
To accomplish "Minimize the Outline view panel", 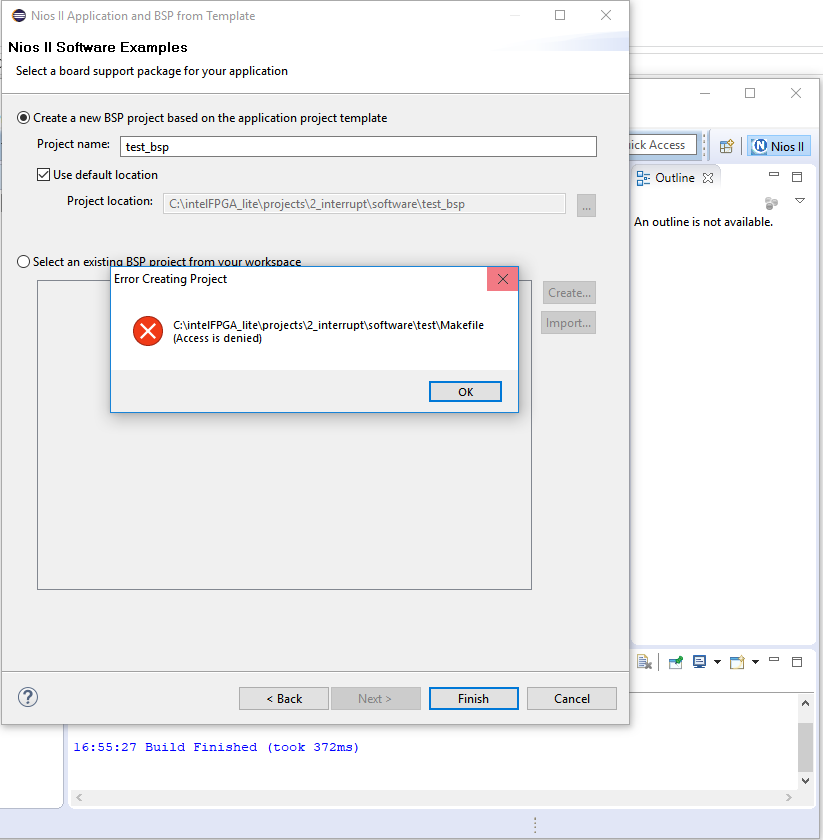I will (774, 175).
